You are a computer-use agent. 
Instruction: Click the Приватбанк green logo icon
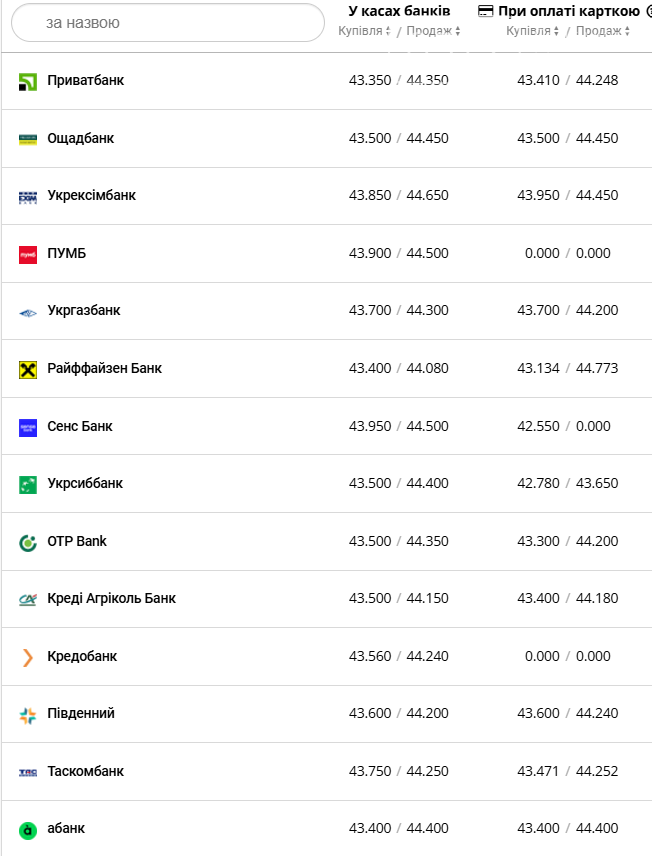(x=28, y=82)
